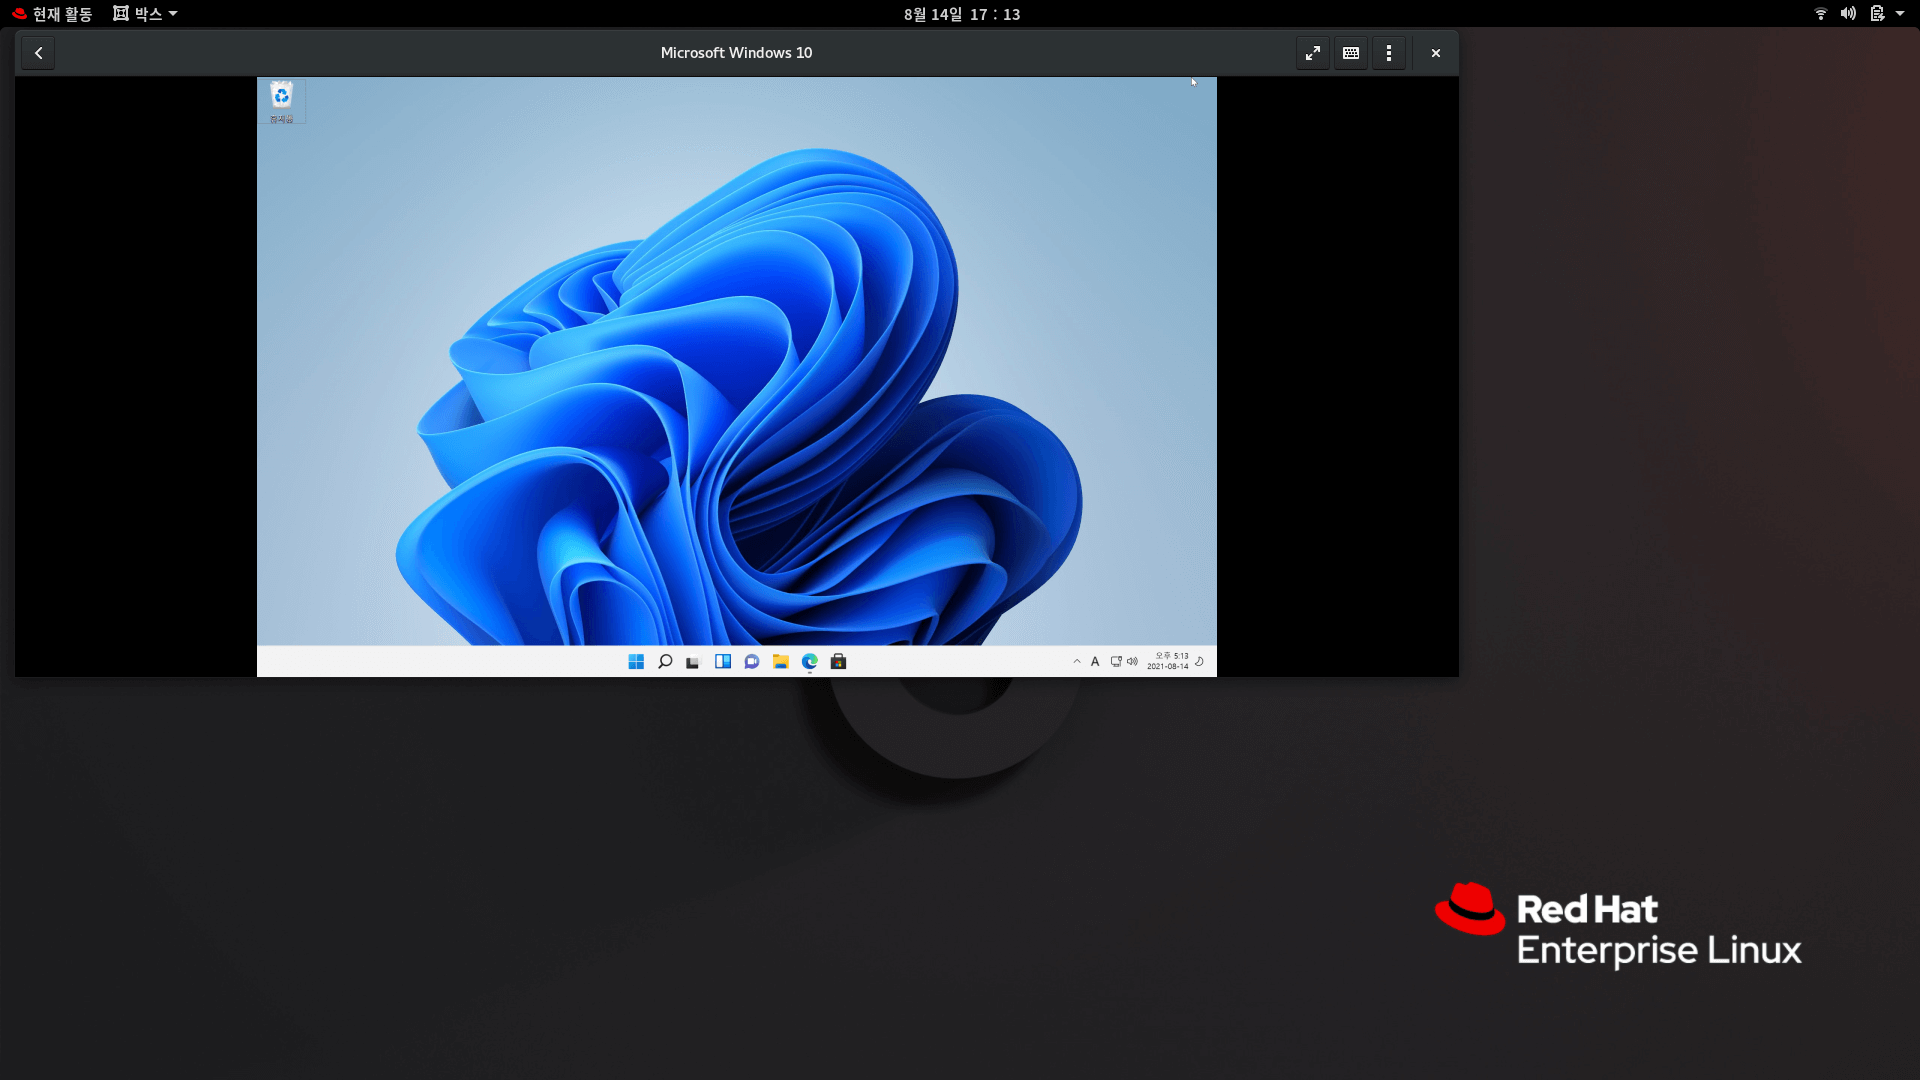This screenshot has width=1920, height=1080.
Task: Click the host volume icon in the top bar
Action: (1848, 14)
